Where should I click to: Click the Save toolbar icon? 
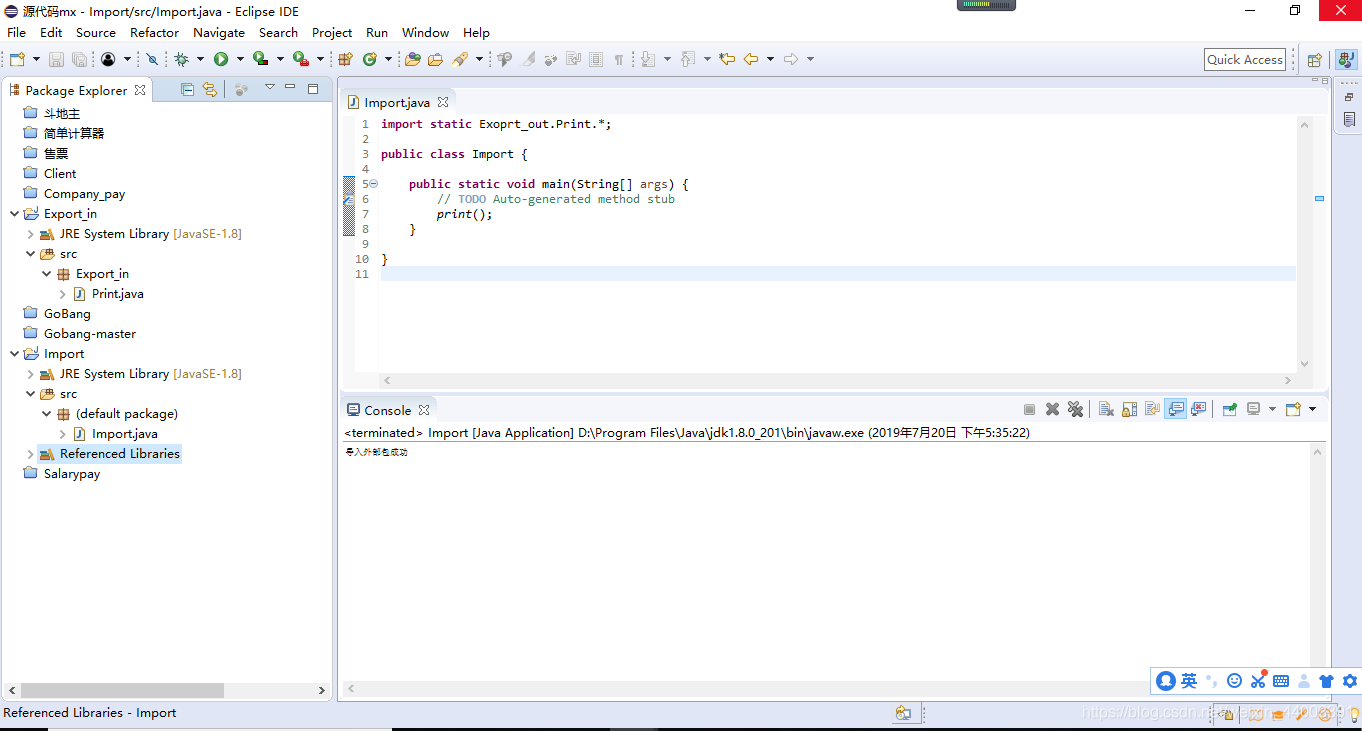[x=56, y=59]
